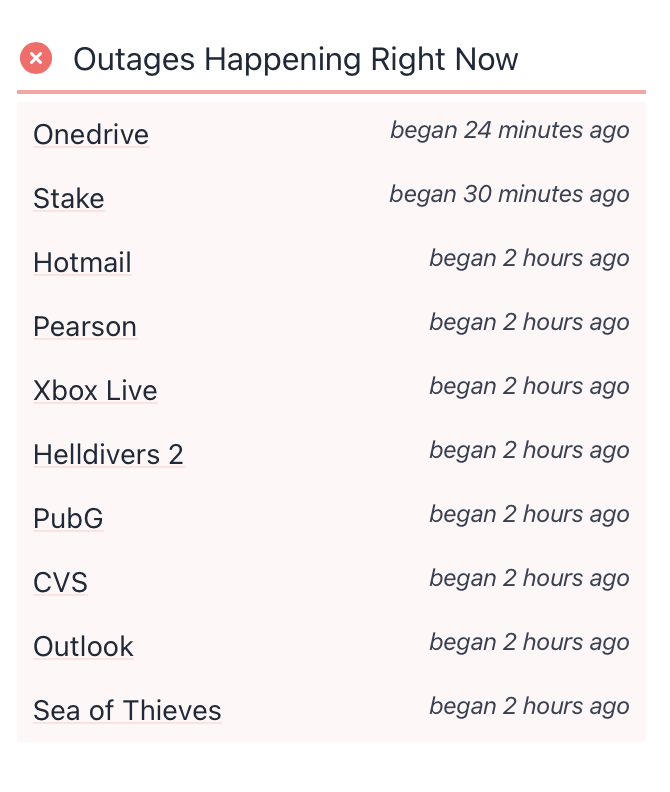Click the Helldivers 2 outage start time
The width and height of the screenshot is (670, 792).
[x=529, y=450]
